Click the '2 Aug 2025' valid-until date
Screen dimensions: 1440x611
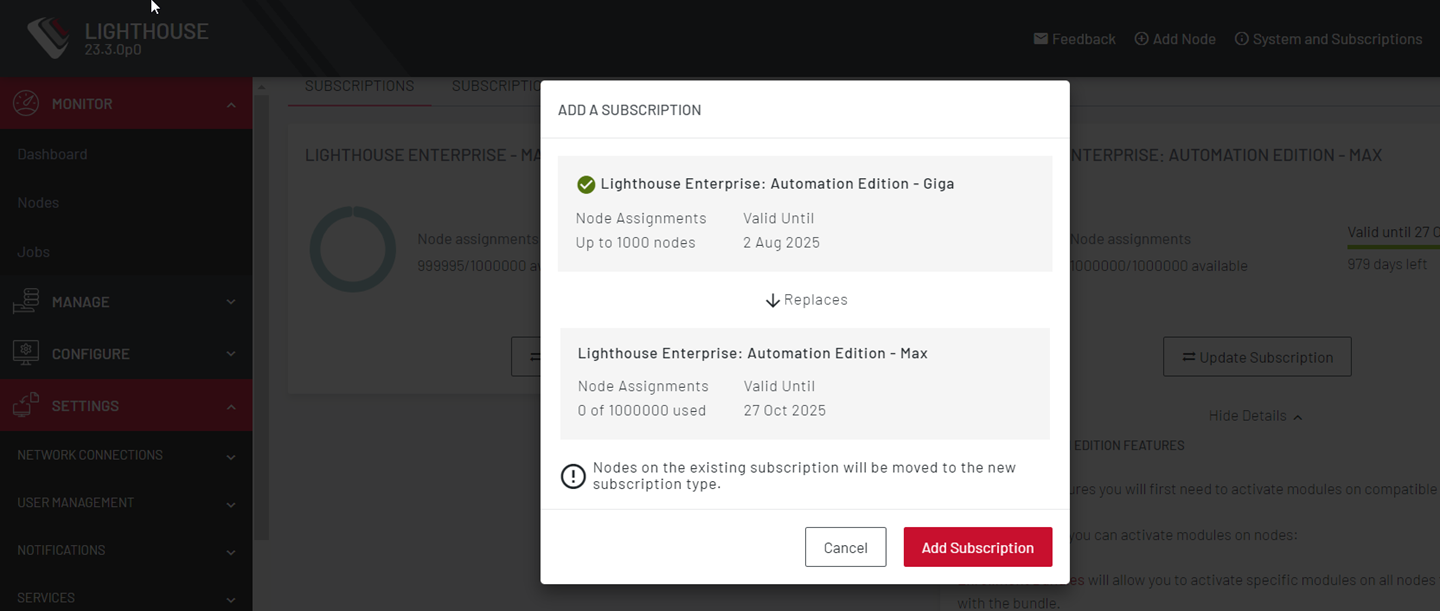coord(781,243)
